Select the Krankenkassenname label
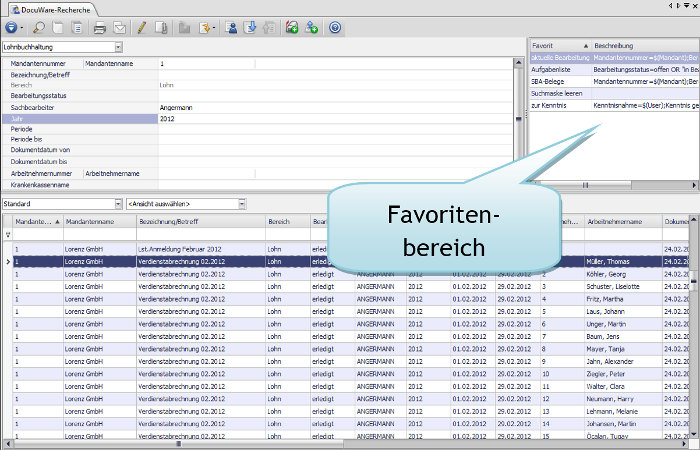This screenshot has height=450, width=700. (40, 185)
